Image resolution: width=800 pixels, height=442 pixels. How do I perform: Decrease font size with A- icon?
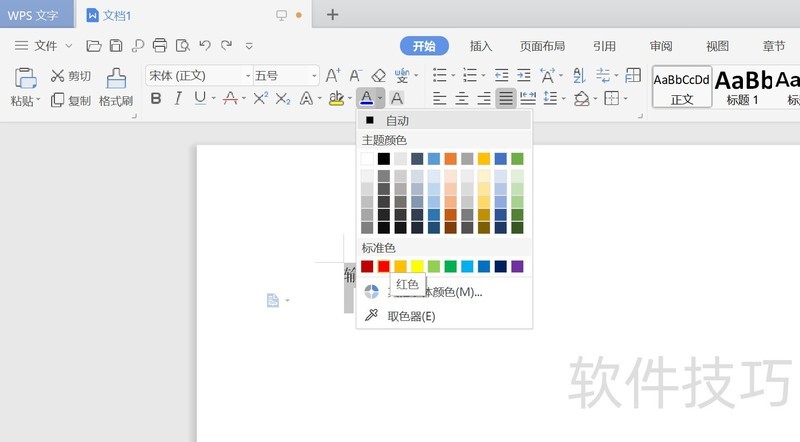(356, 76)
